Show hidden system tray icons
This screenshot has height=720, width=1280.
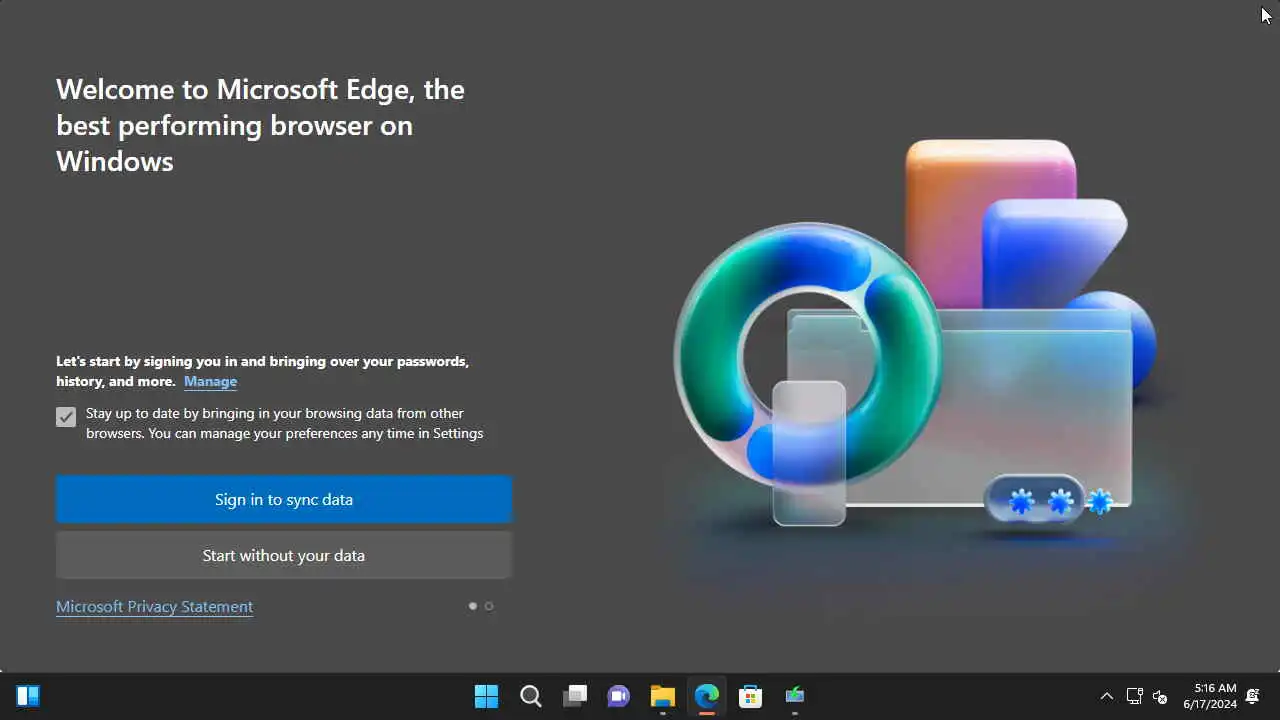coord(1107,696)
